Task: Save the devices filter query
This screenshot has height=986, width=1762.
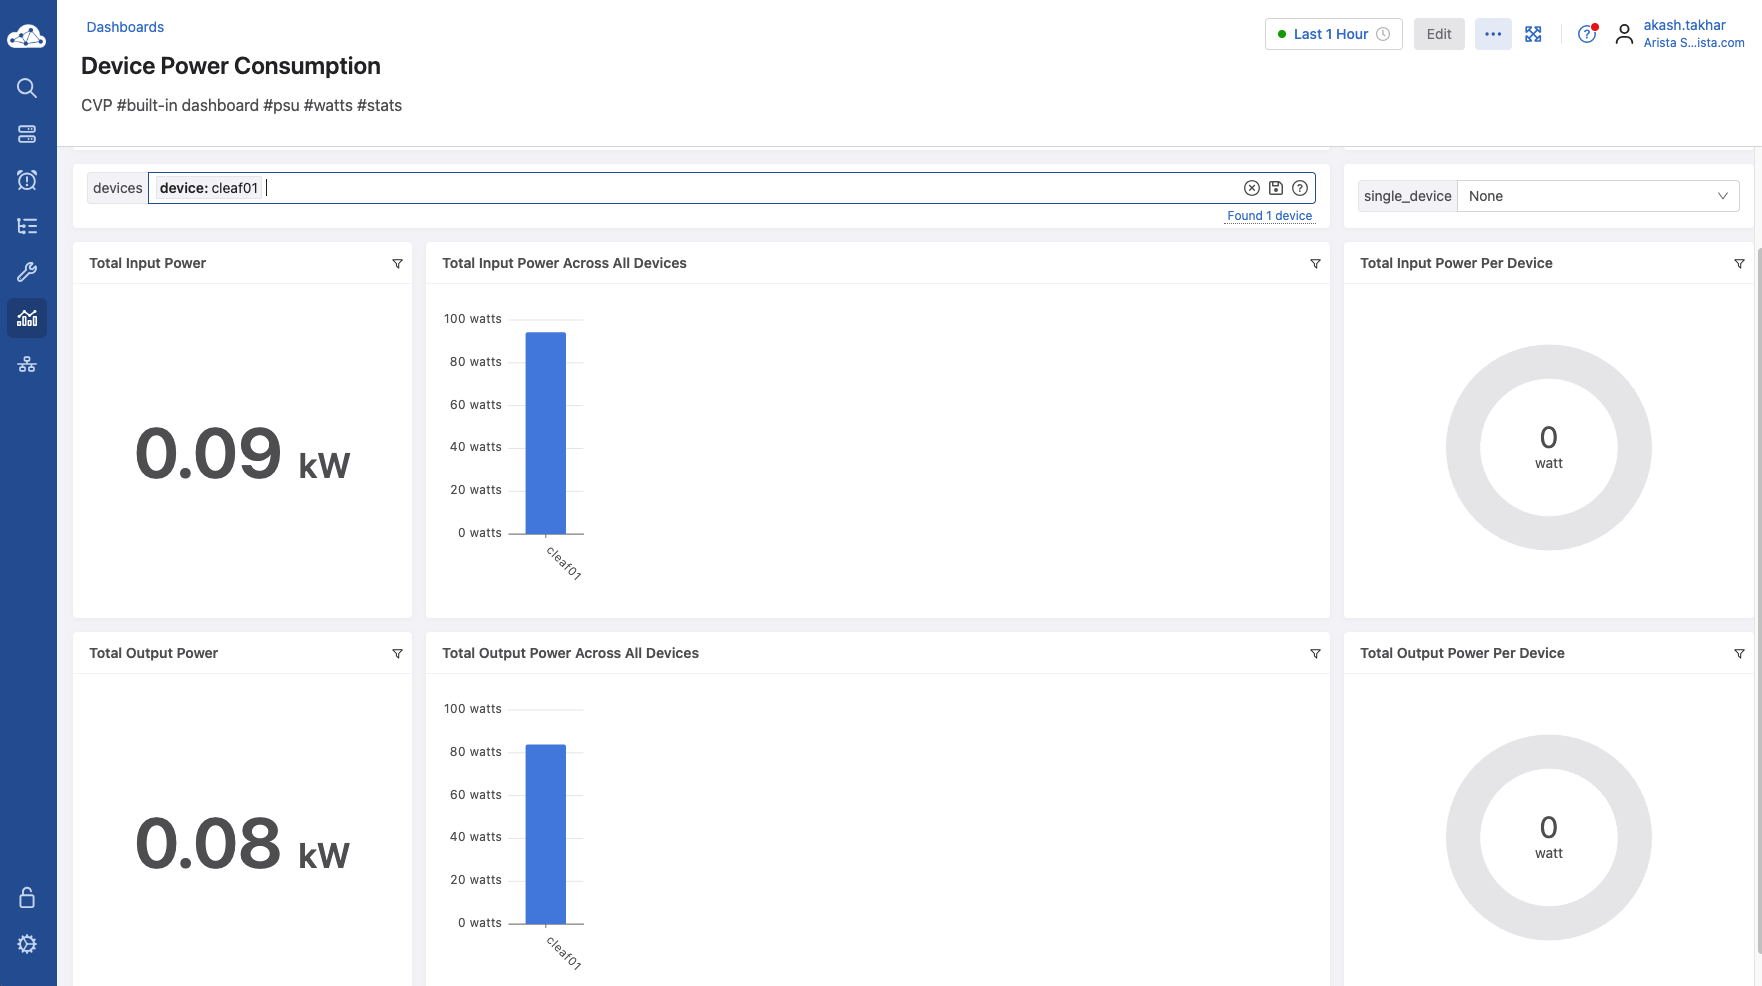Action: 1276,188
